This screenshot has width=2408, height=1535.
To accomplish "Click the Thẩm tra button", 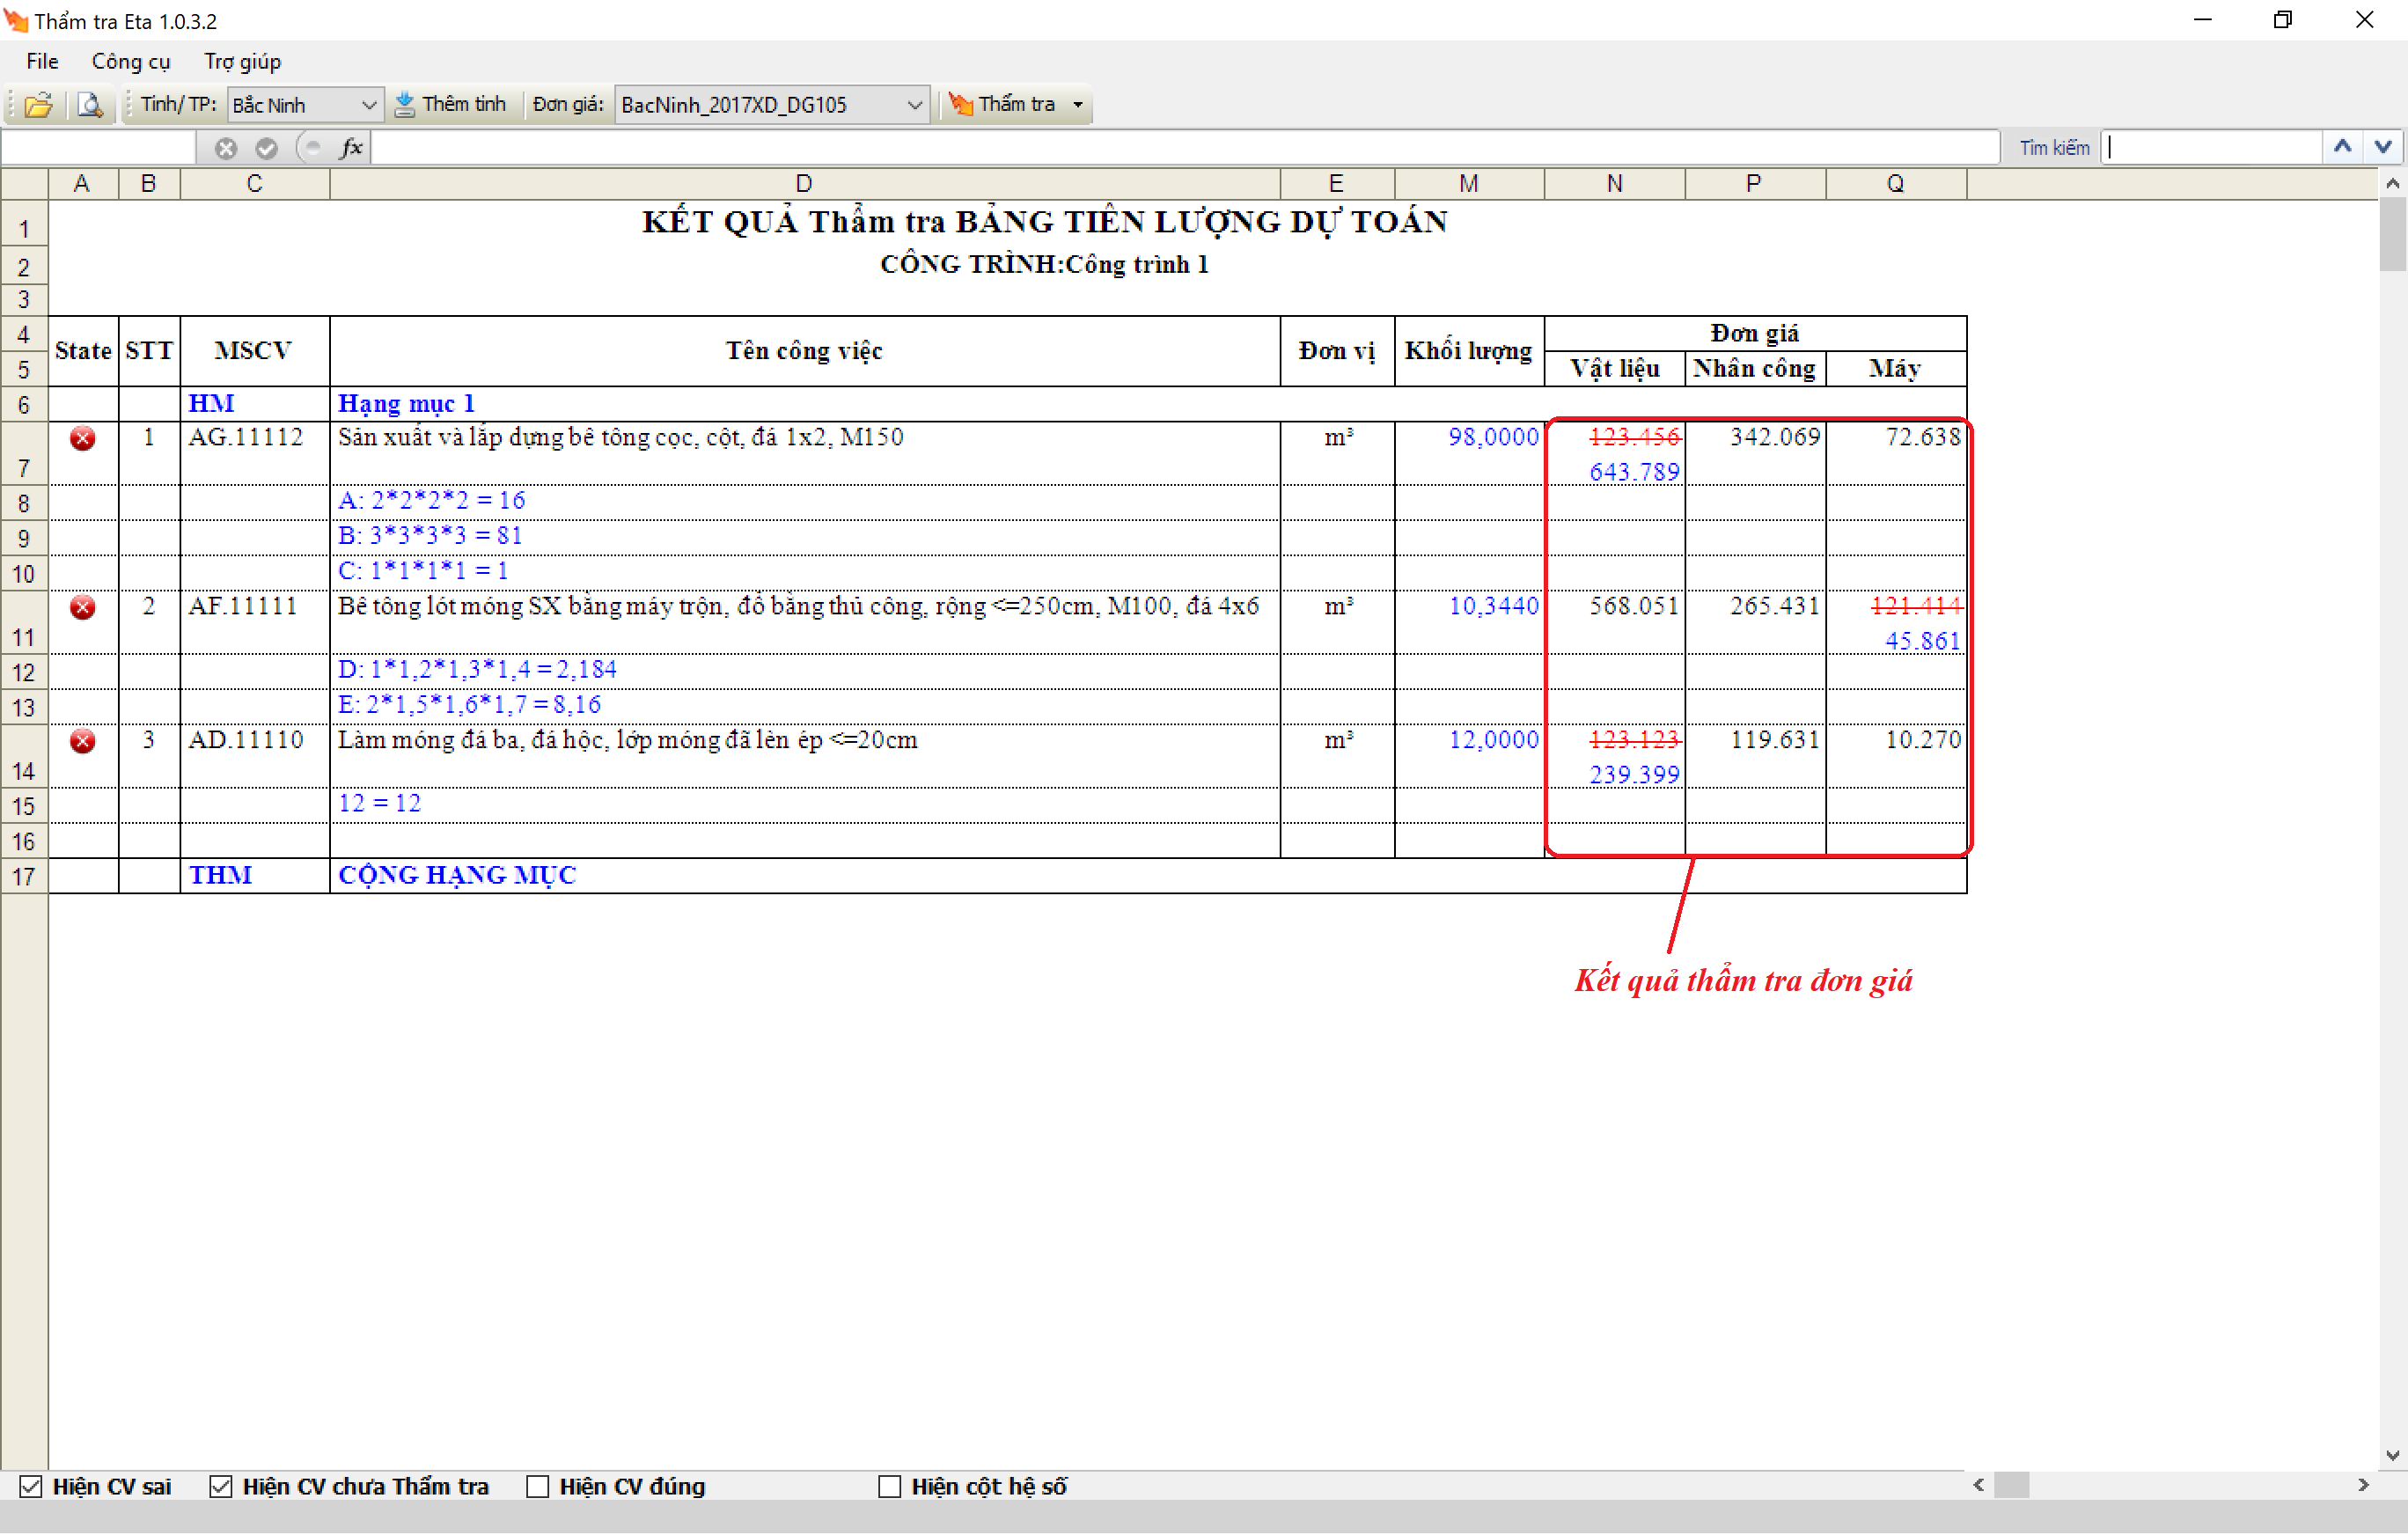I will [1003, 105].
